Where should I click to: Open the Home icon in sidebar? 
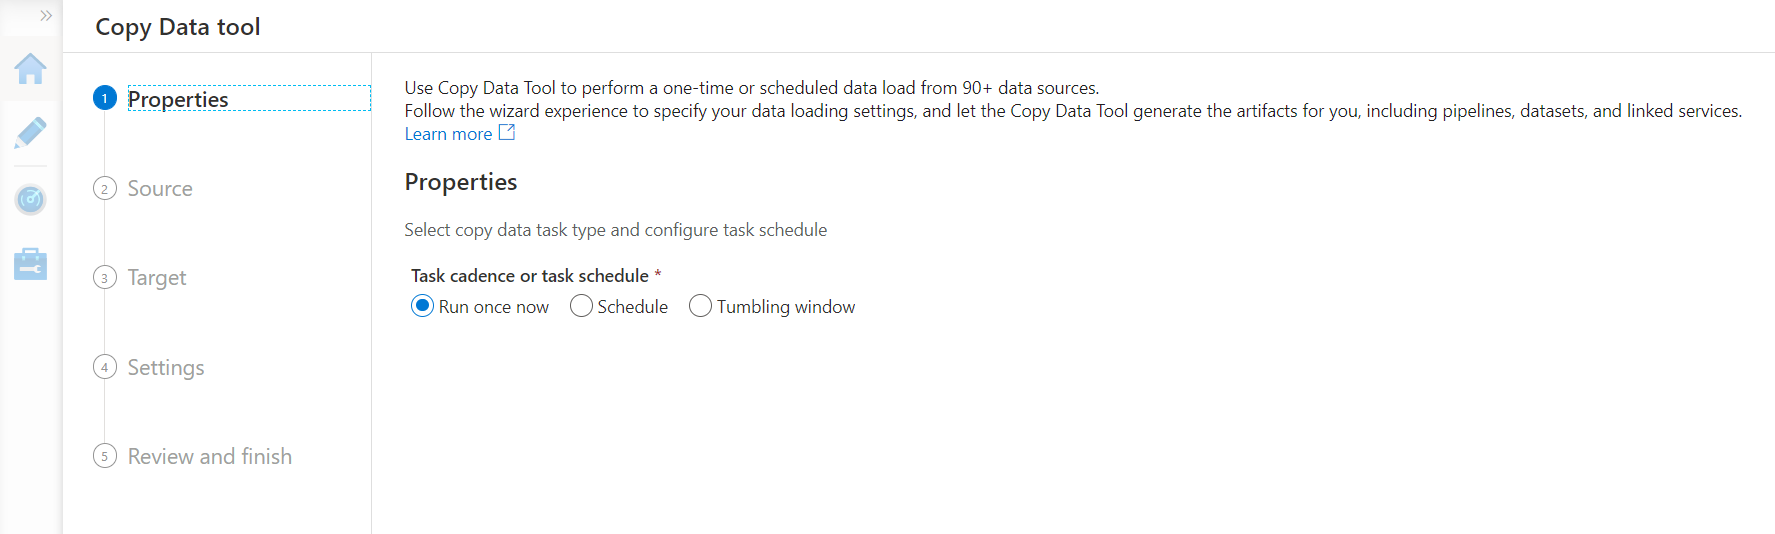(30, 69)
